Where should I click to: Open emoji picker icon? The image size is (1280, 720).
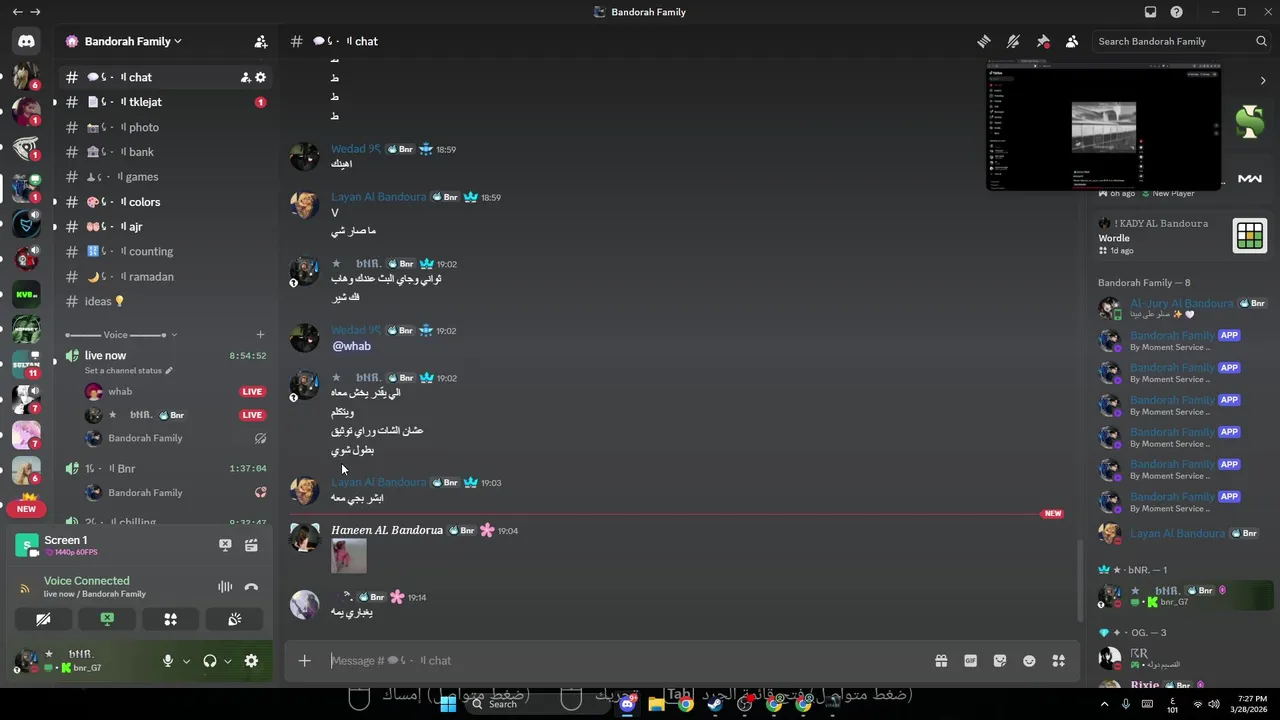tap(1029, 660)
